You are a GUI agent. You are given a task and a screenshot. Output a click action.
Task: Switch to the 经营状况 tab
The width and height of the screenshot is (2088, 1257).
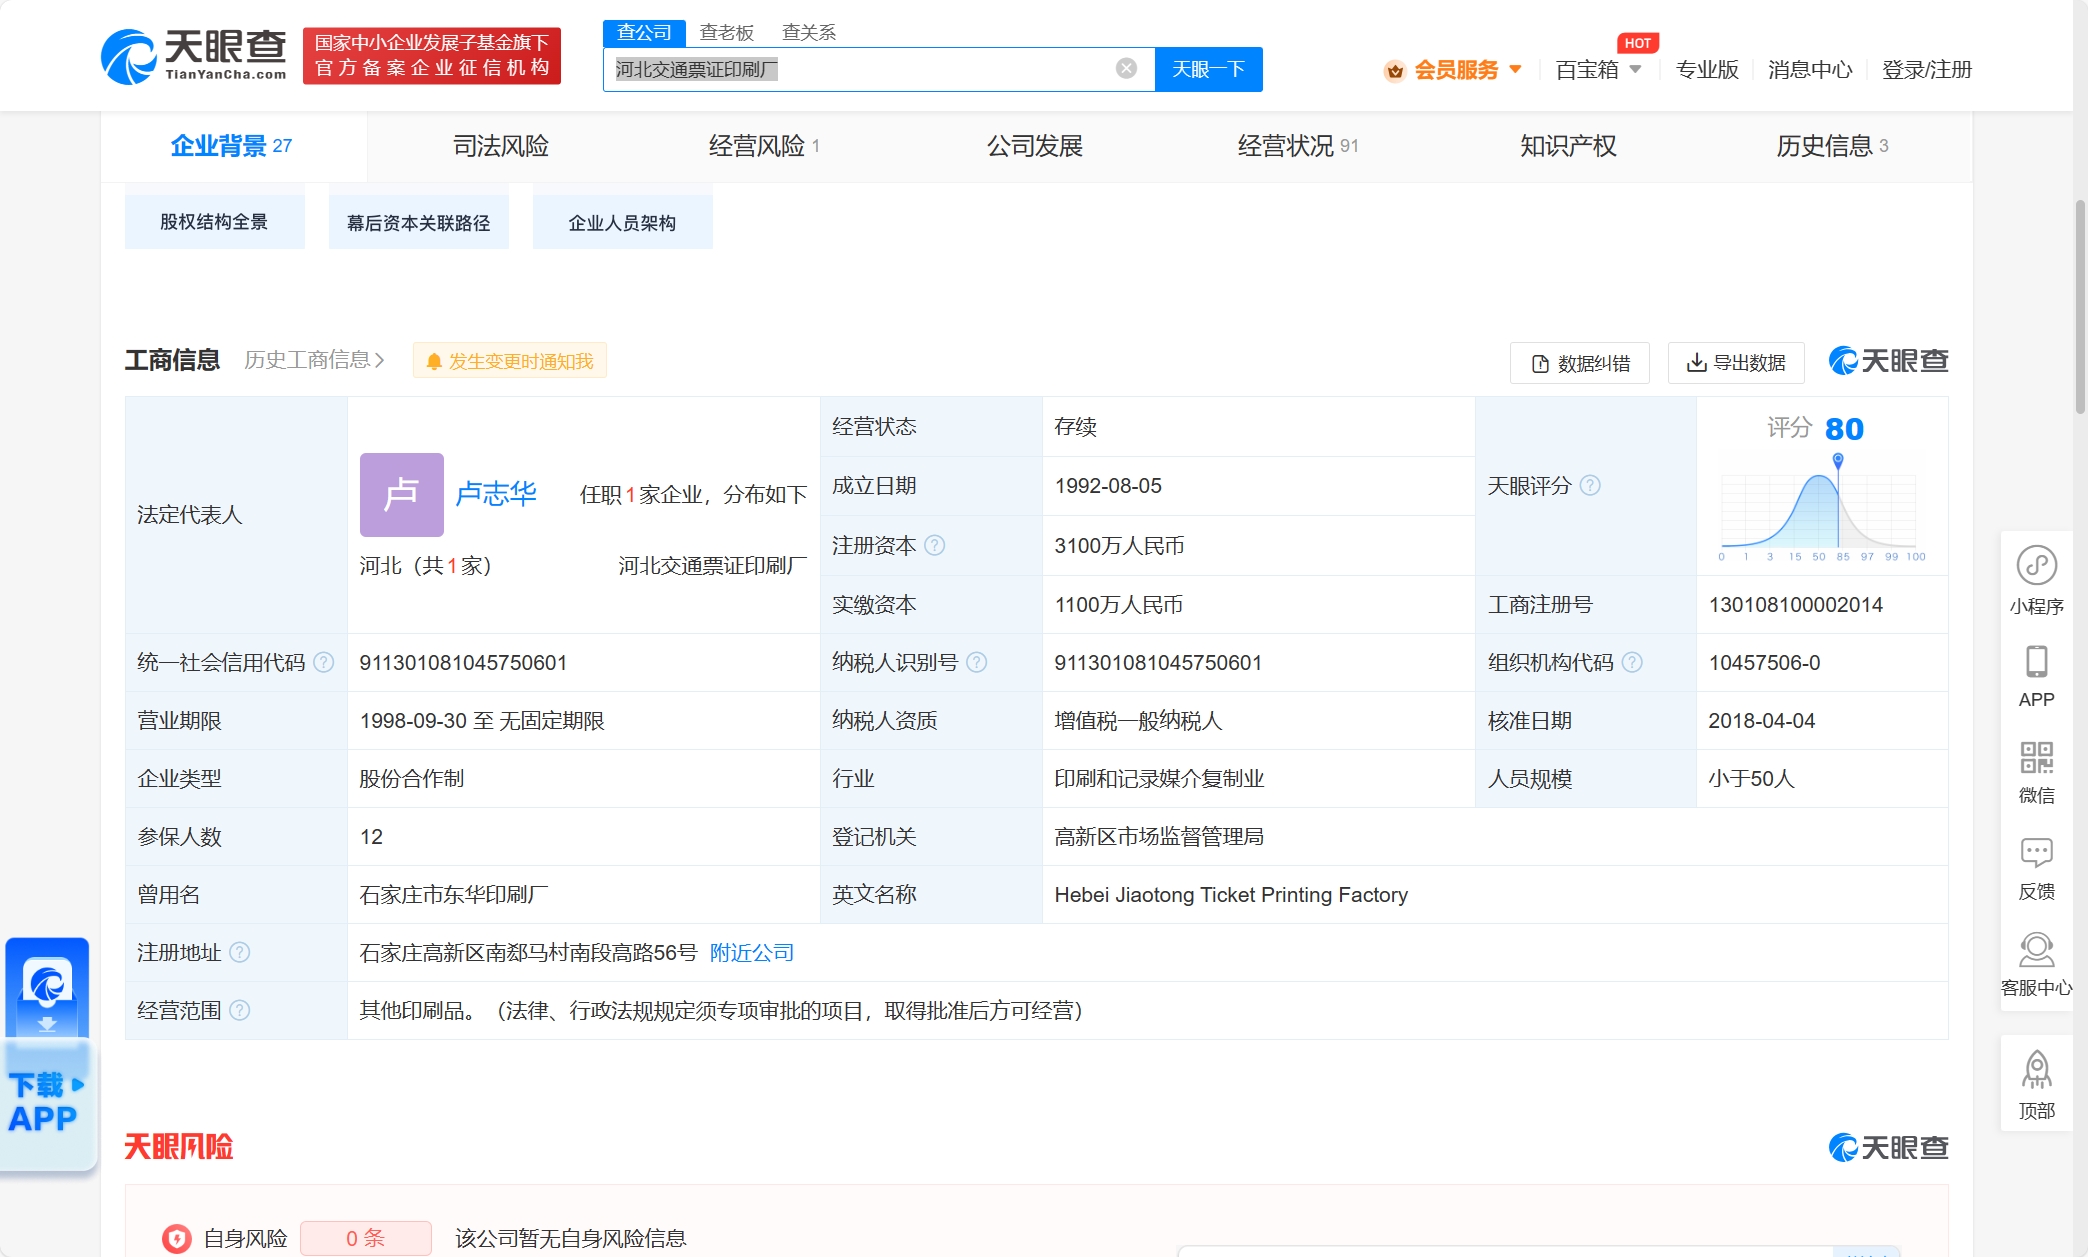[x=1298, y=146]
